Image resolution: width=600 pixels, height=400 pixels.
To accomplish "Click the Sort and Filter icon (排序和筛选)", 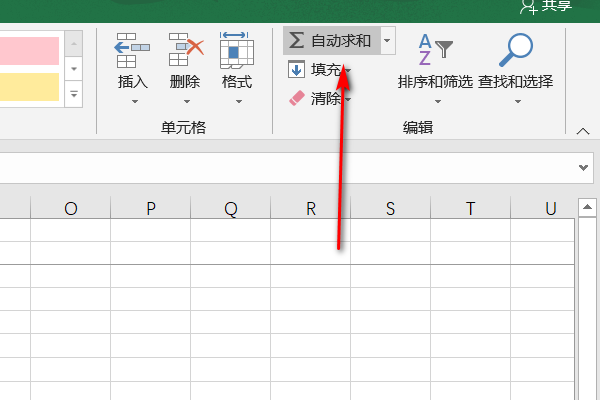I will [435, 50].
